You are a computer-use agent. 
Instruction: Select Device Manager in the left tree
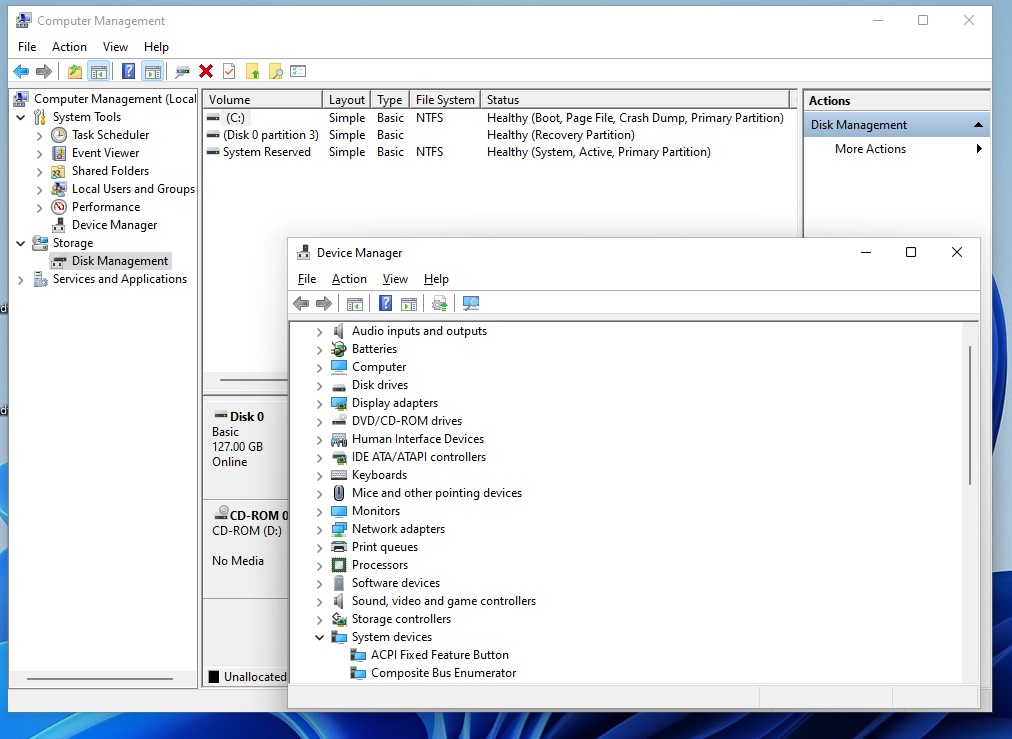114,225
